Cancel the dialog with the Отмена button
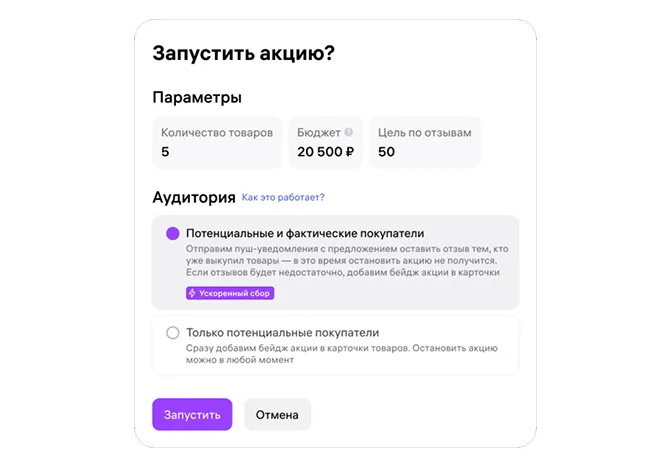 pos(277,415)
